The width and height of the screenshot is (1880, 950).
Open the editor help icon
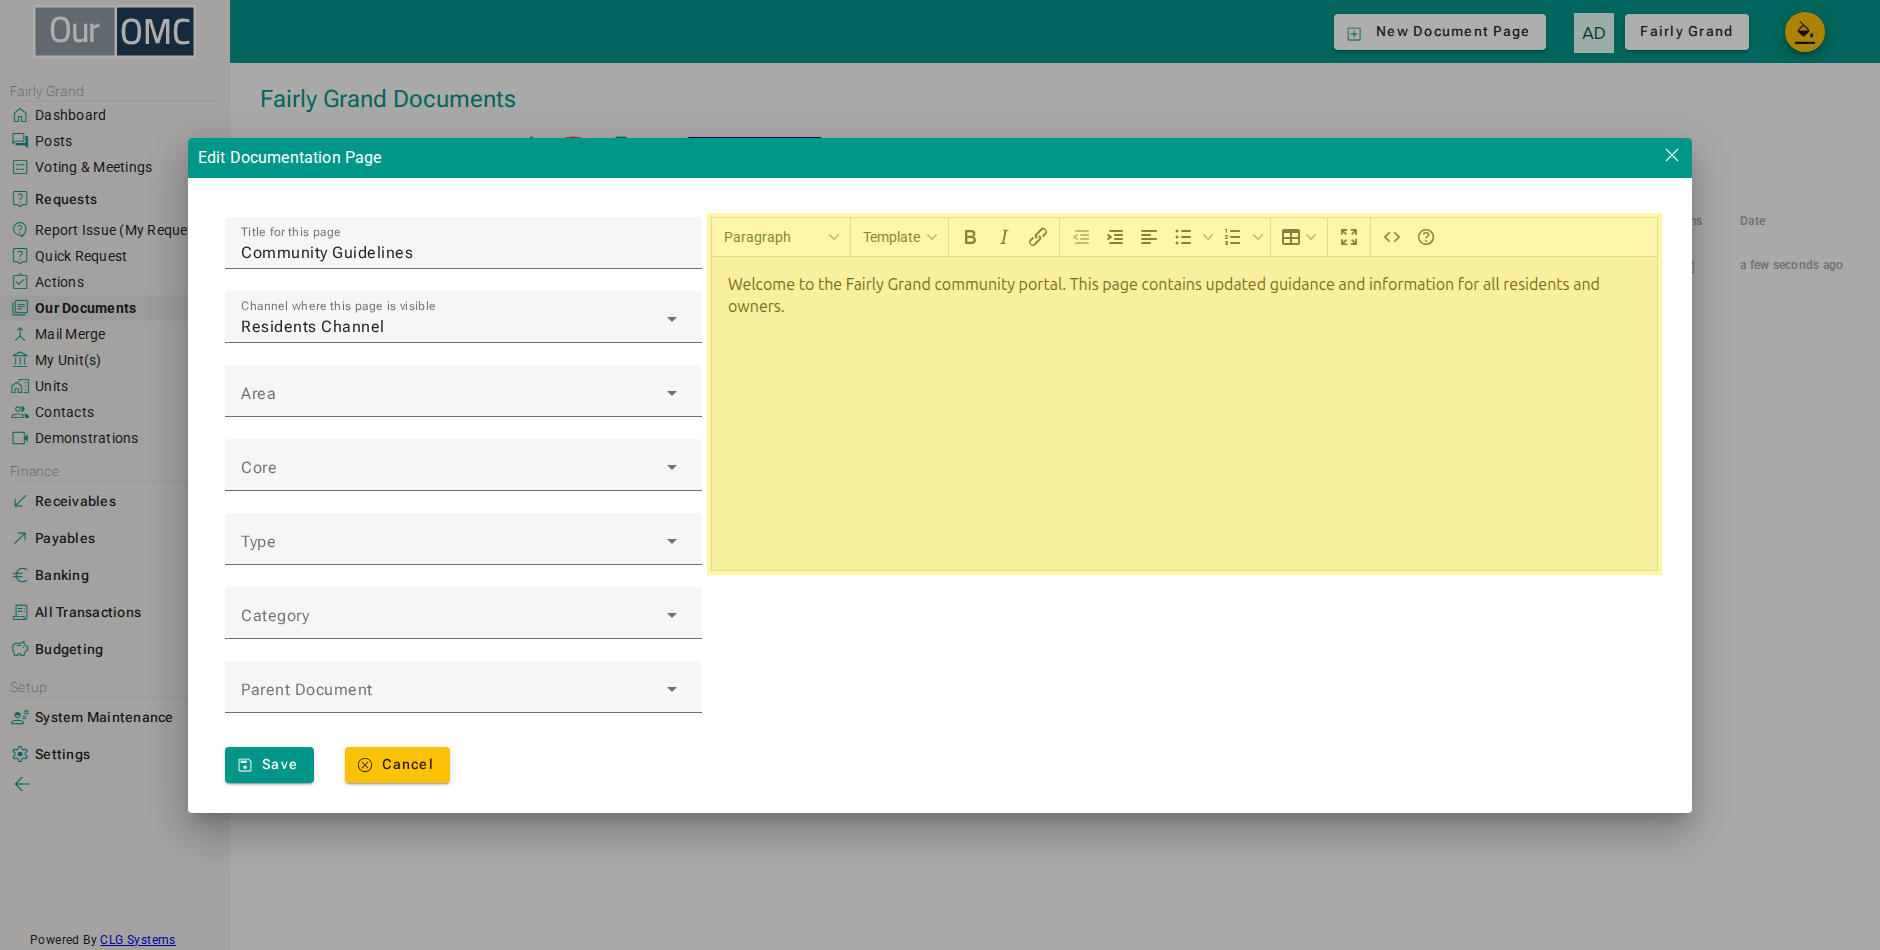click(1426, 237)
